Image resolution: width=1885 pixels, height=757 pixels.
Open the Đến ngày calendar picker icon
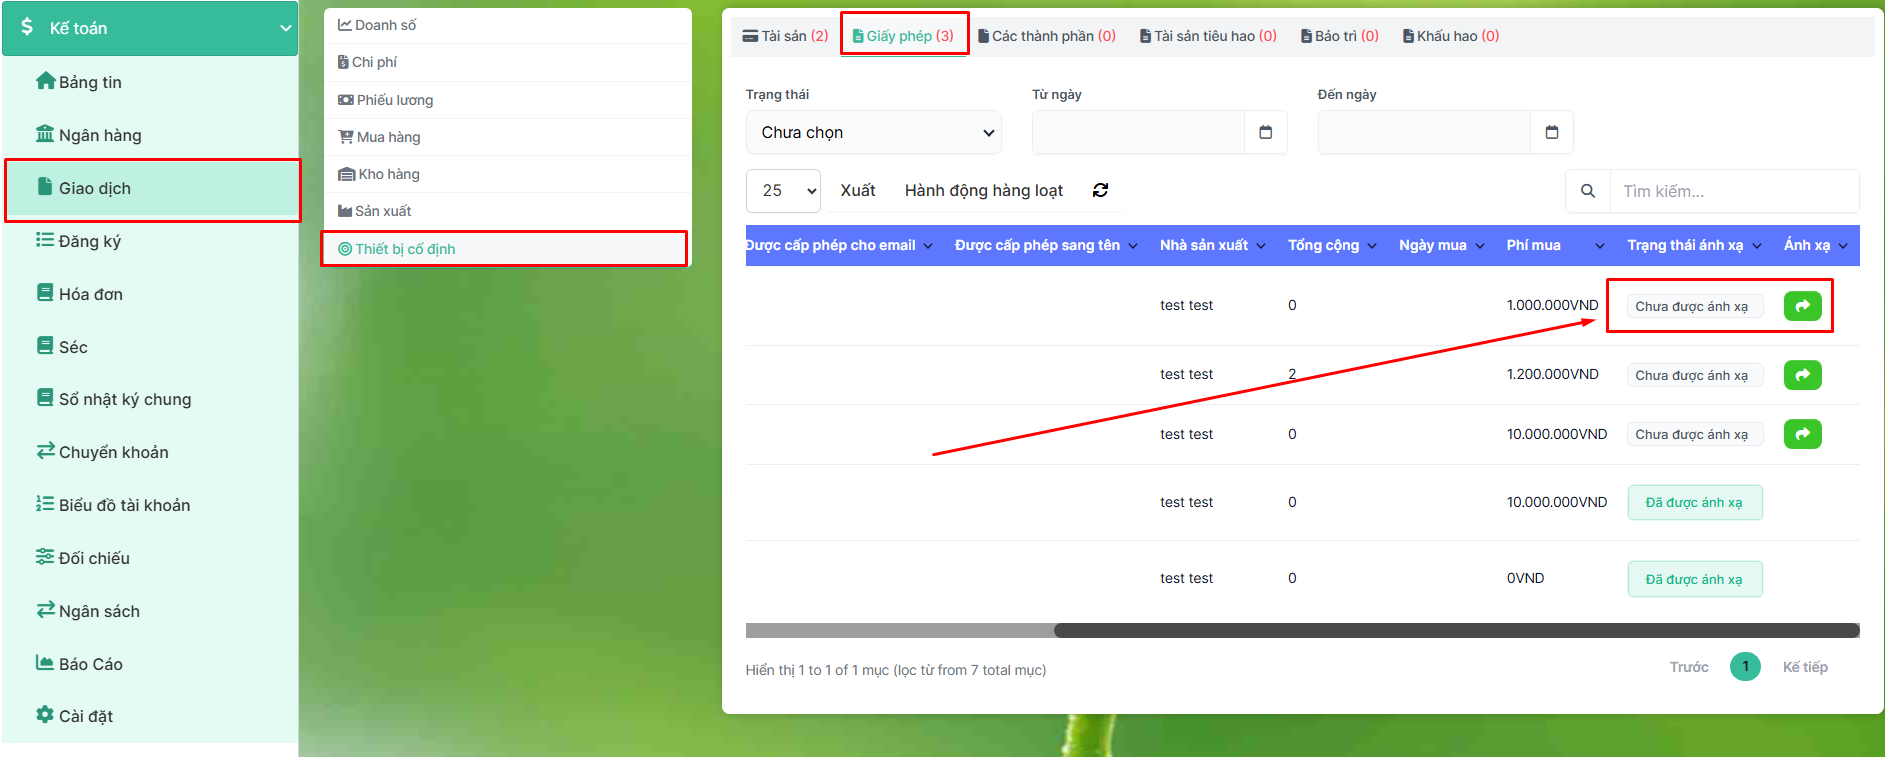point(1551,132)
